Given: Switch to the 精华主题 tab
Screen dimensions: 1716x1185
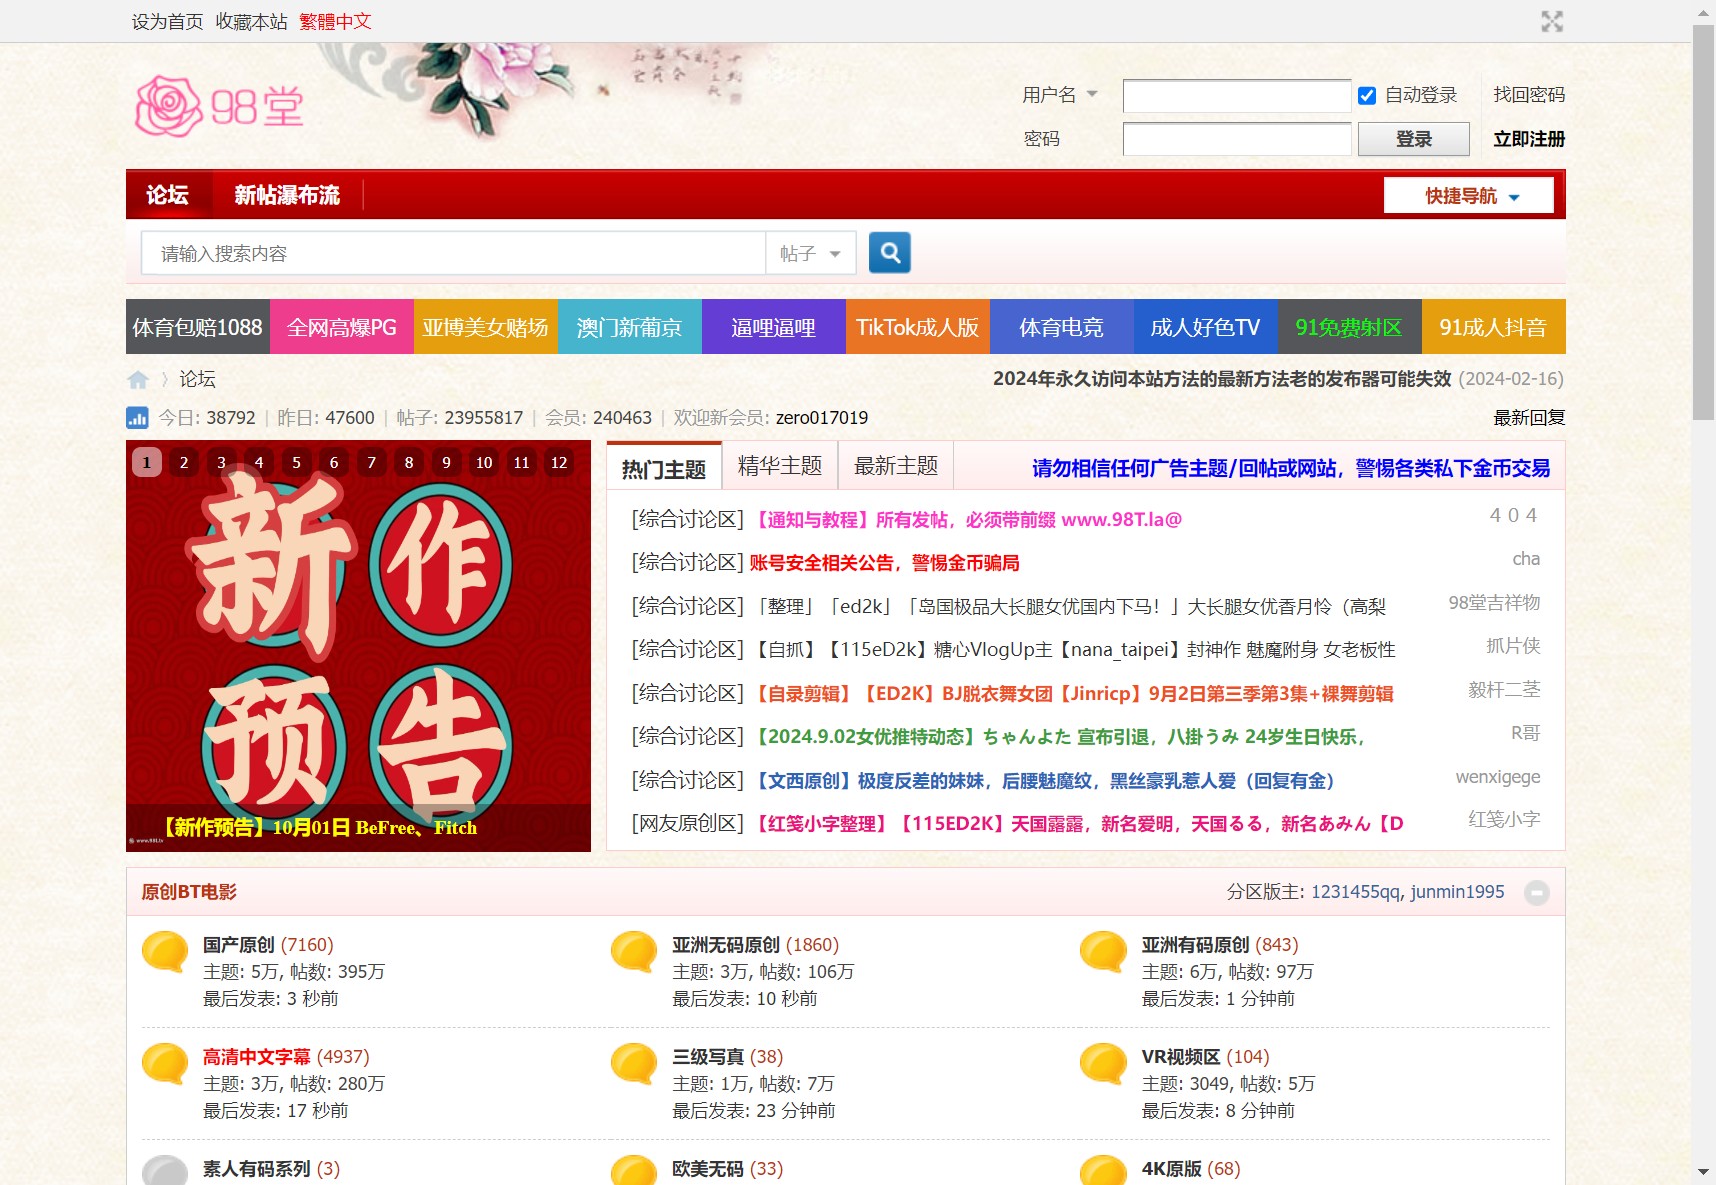Looking at the screenshot, I should coord(779,466).
